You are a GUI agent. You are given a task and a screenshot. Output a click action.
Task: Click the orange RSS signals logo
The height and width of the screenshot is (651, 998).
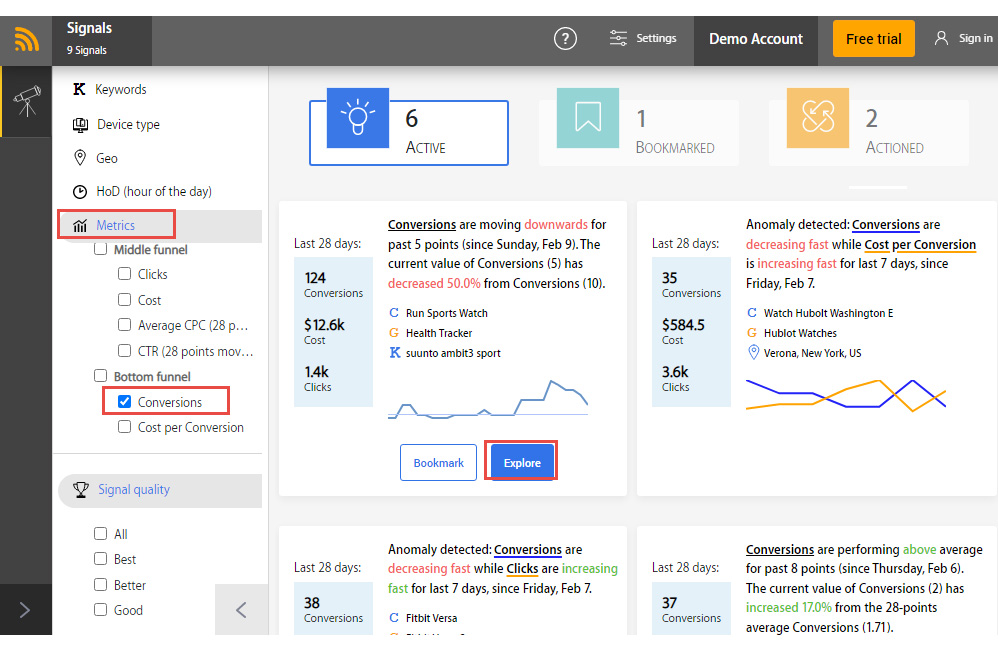(26, 40)
